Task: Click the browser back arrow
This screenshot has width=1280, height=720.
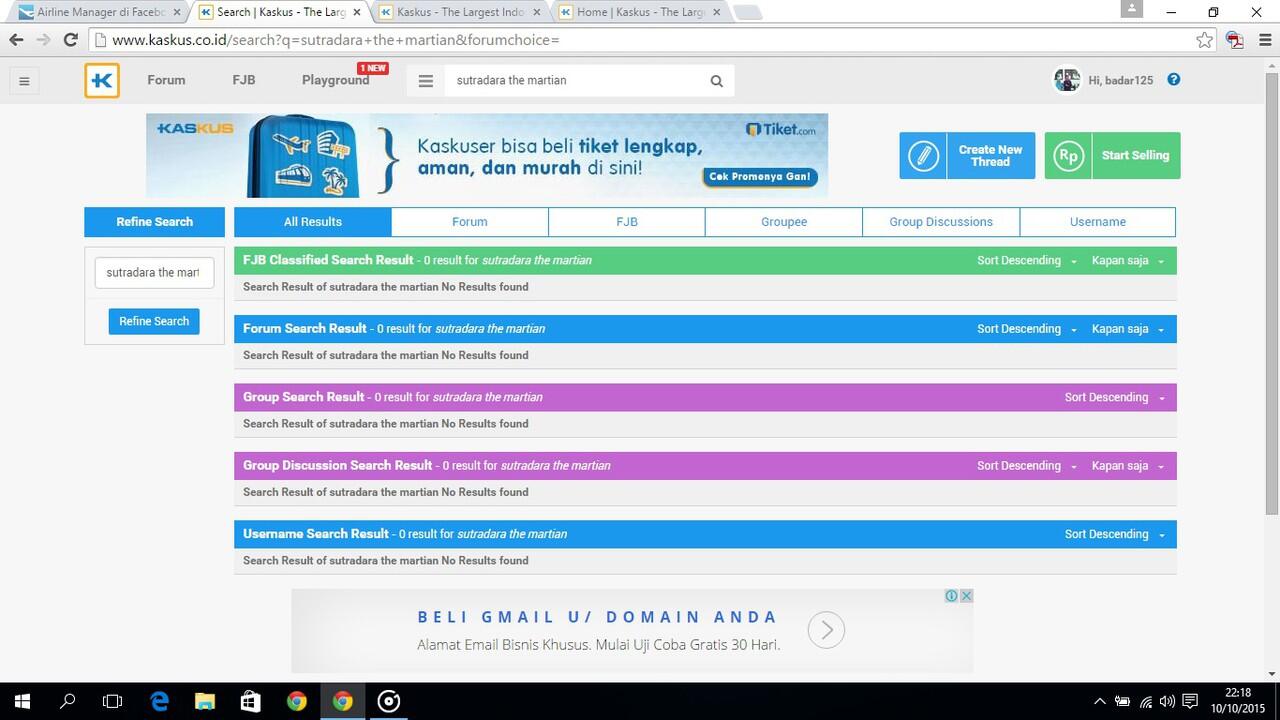Action: pos(16,40)
